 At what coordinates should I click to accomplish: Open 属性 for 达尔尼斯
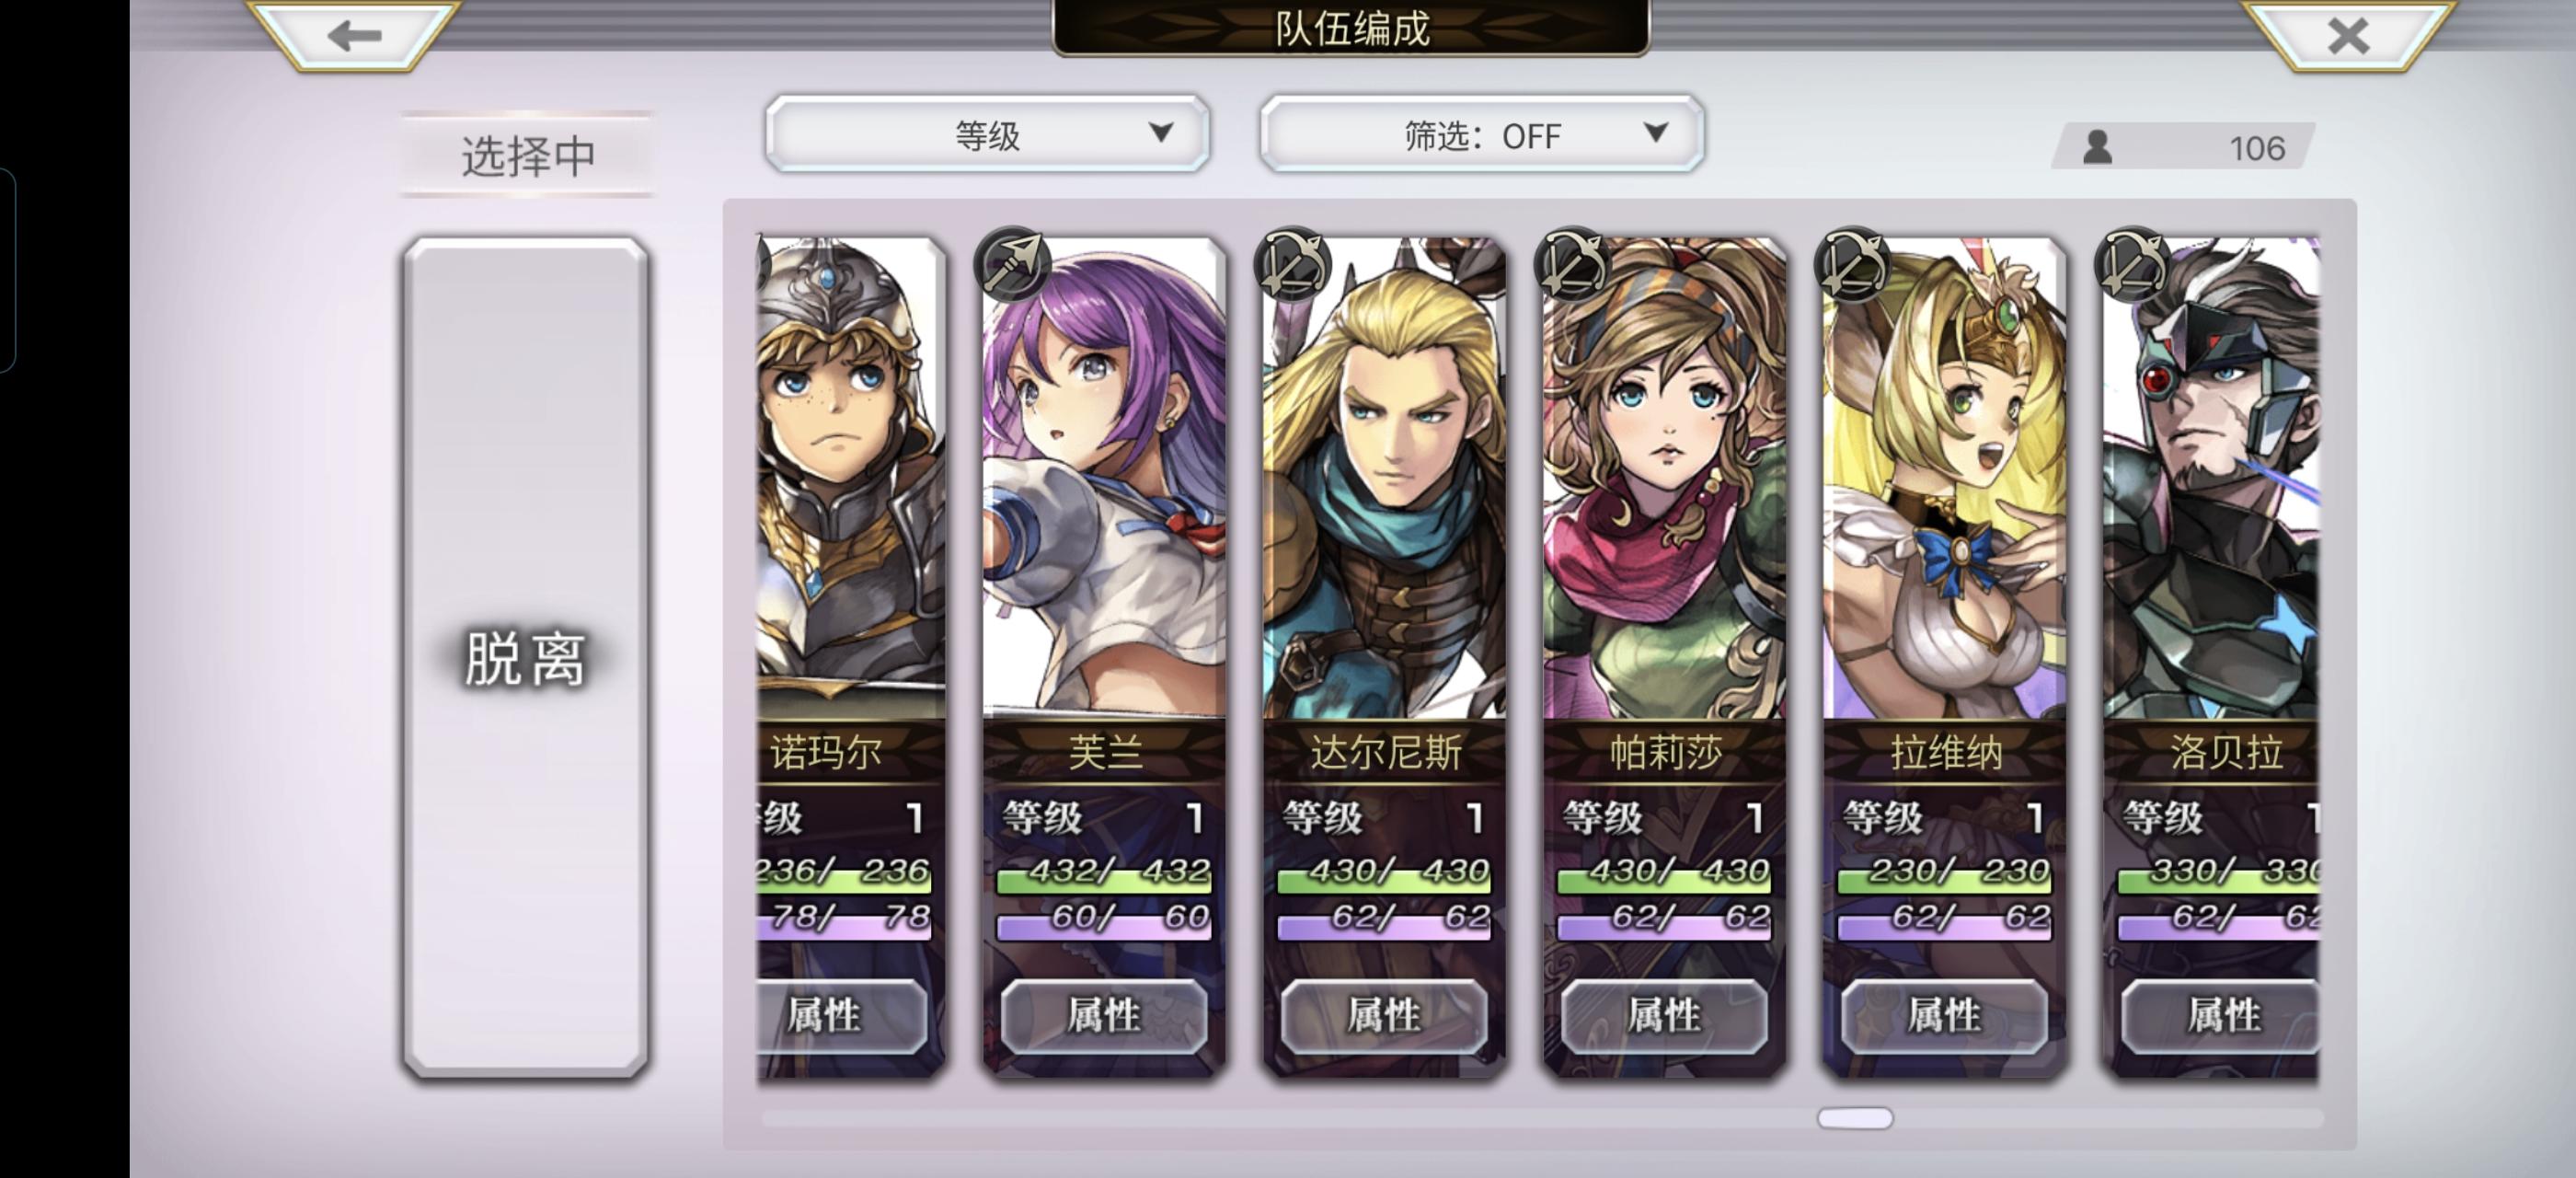(x=1384, y=1016)
